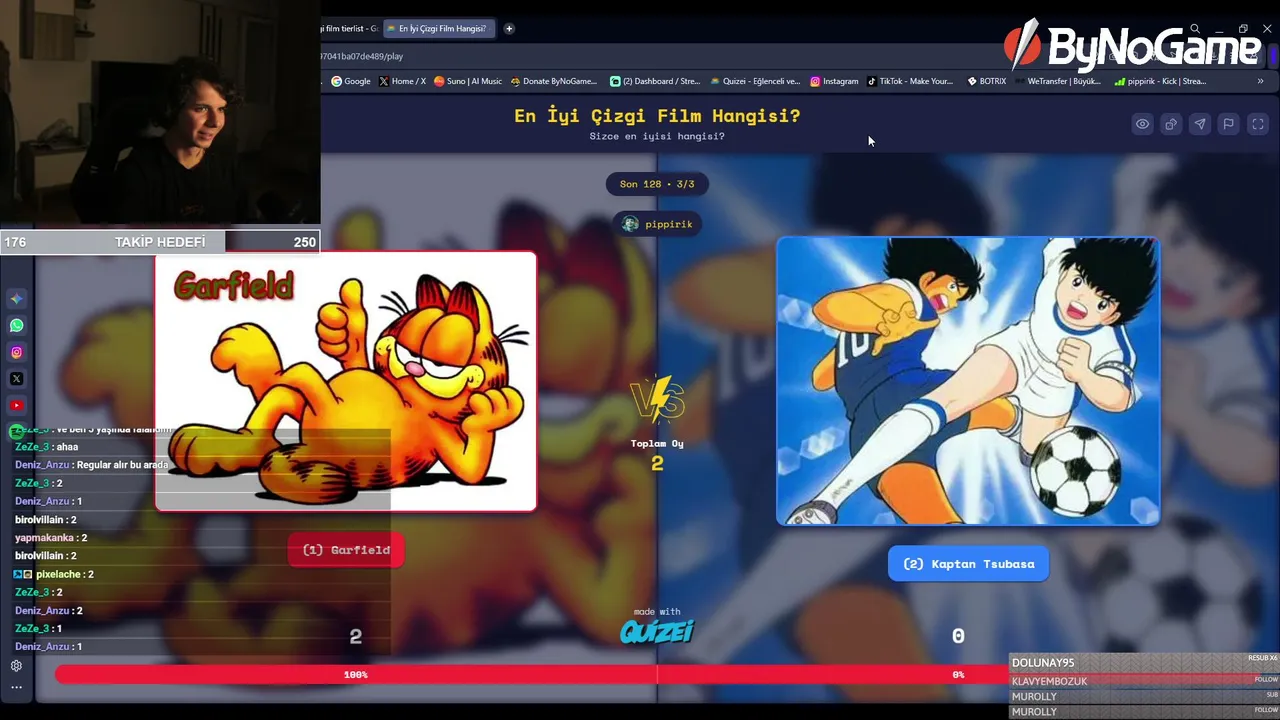The width and height of the screenshot is (1280, 720).
Task: Click the KLAVYEMBOZUK follow alert entry
Action: (x=1144, y=681)
